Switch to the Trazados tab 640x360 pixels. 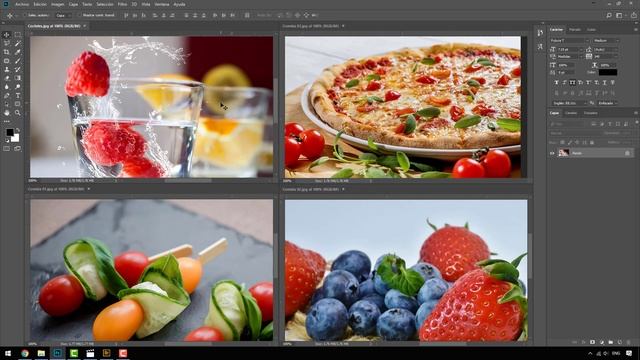click(591, 113)
